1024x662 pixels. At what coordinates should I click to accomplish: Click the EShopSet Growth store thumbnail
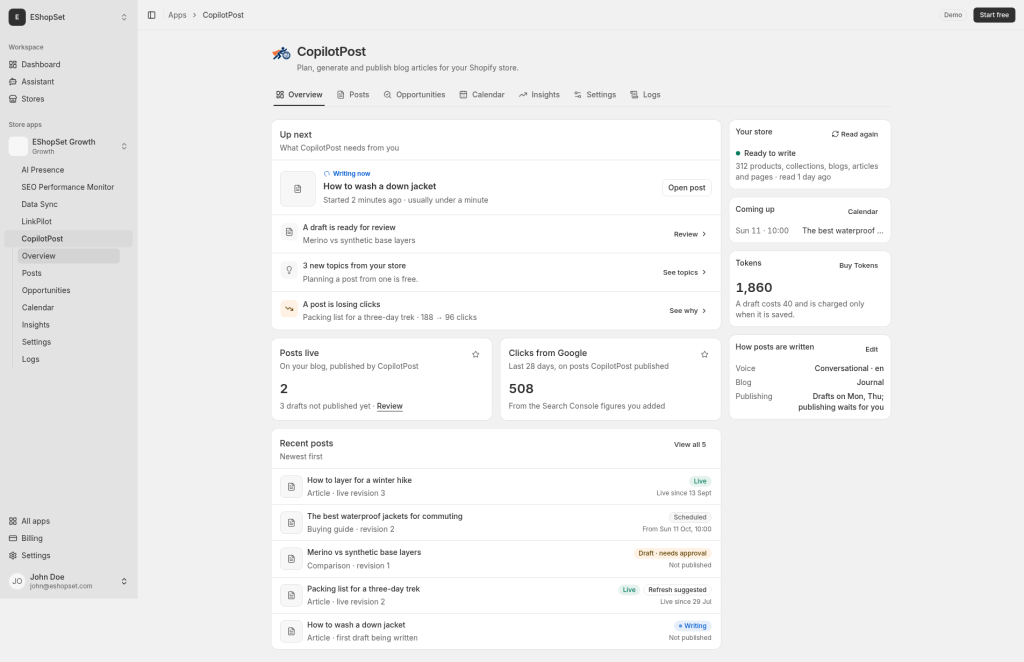click(x=18, y=146)
